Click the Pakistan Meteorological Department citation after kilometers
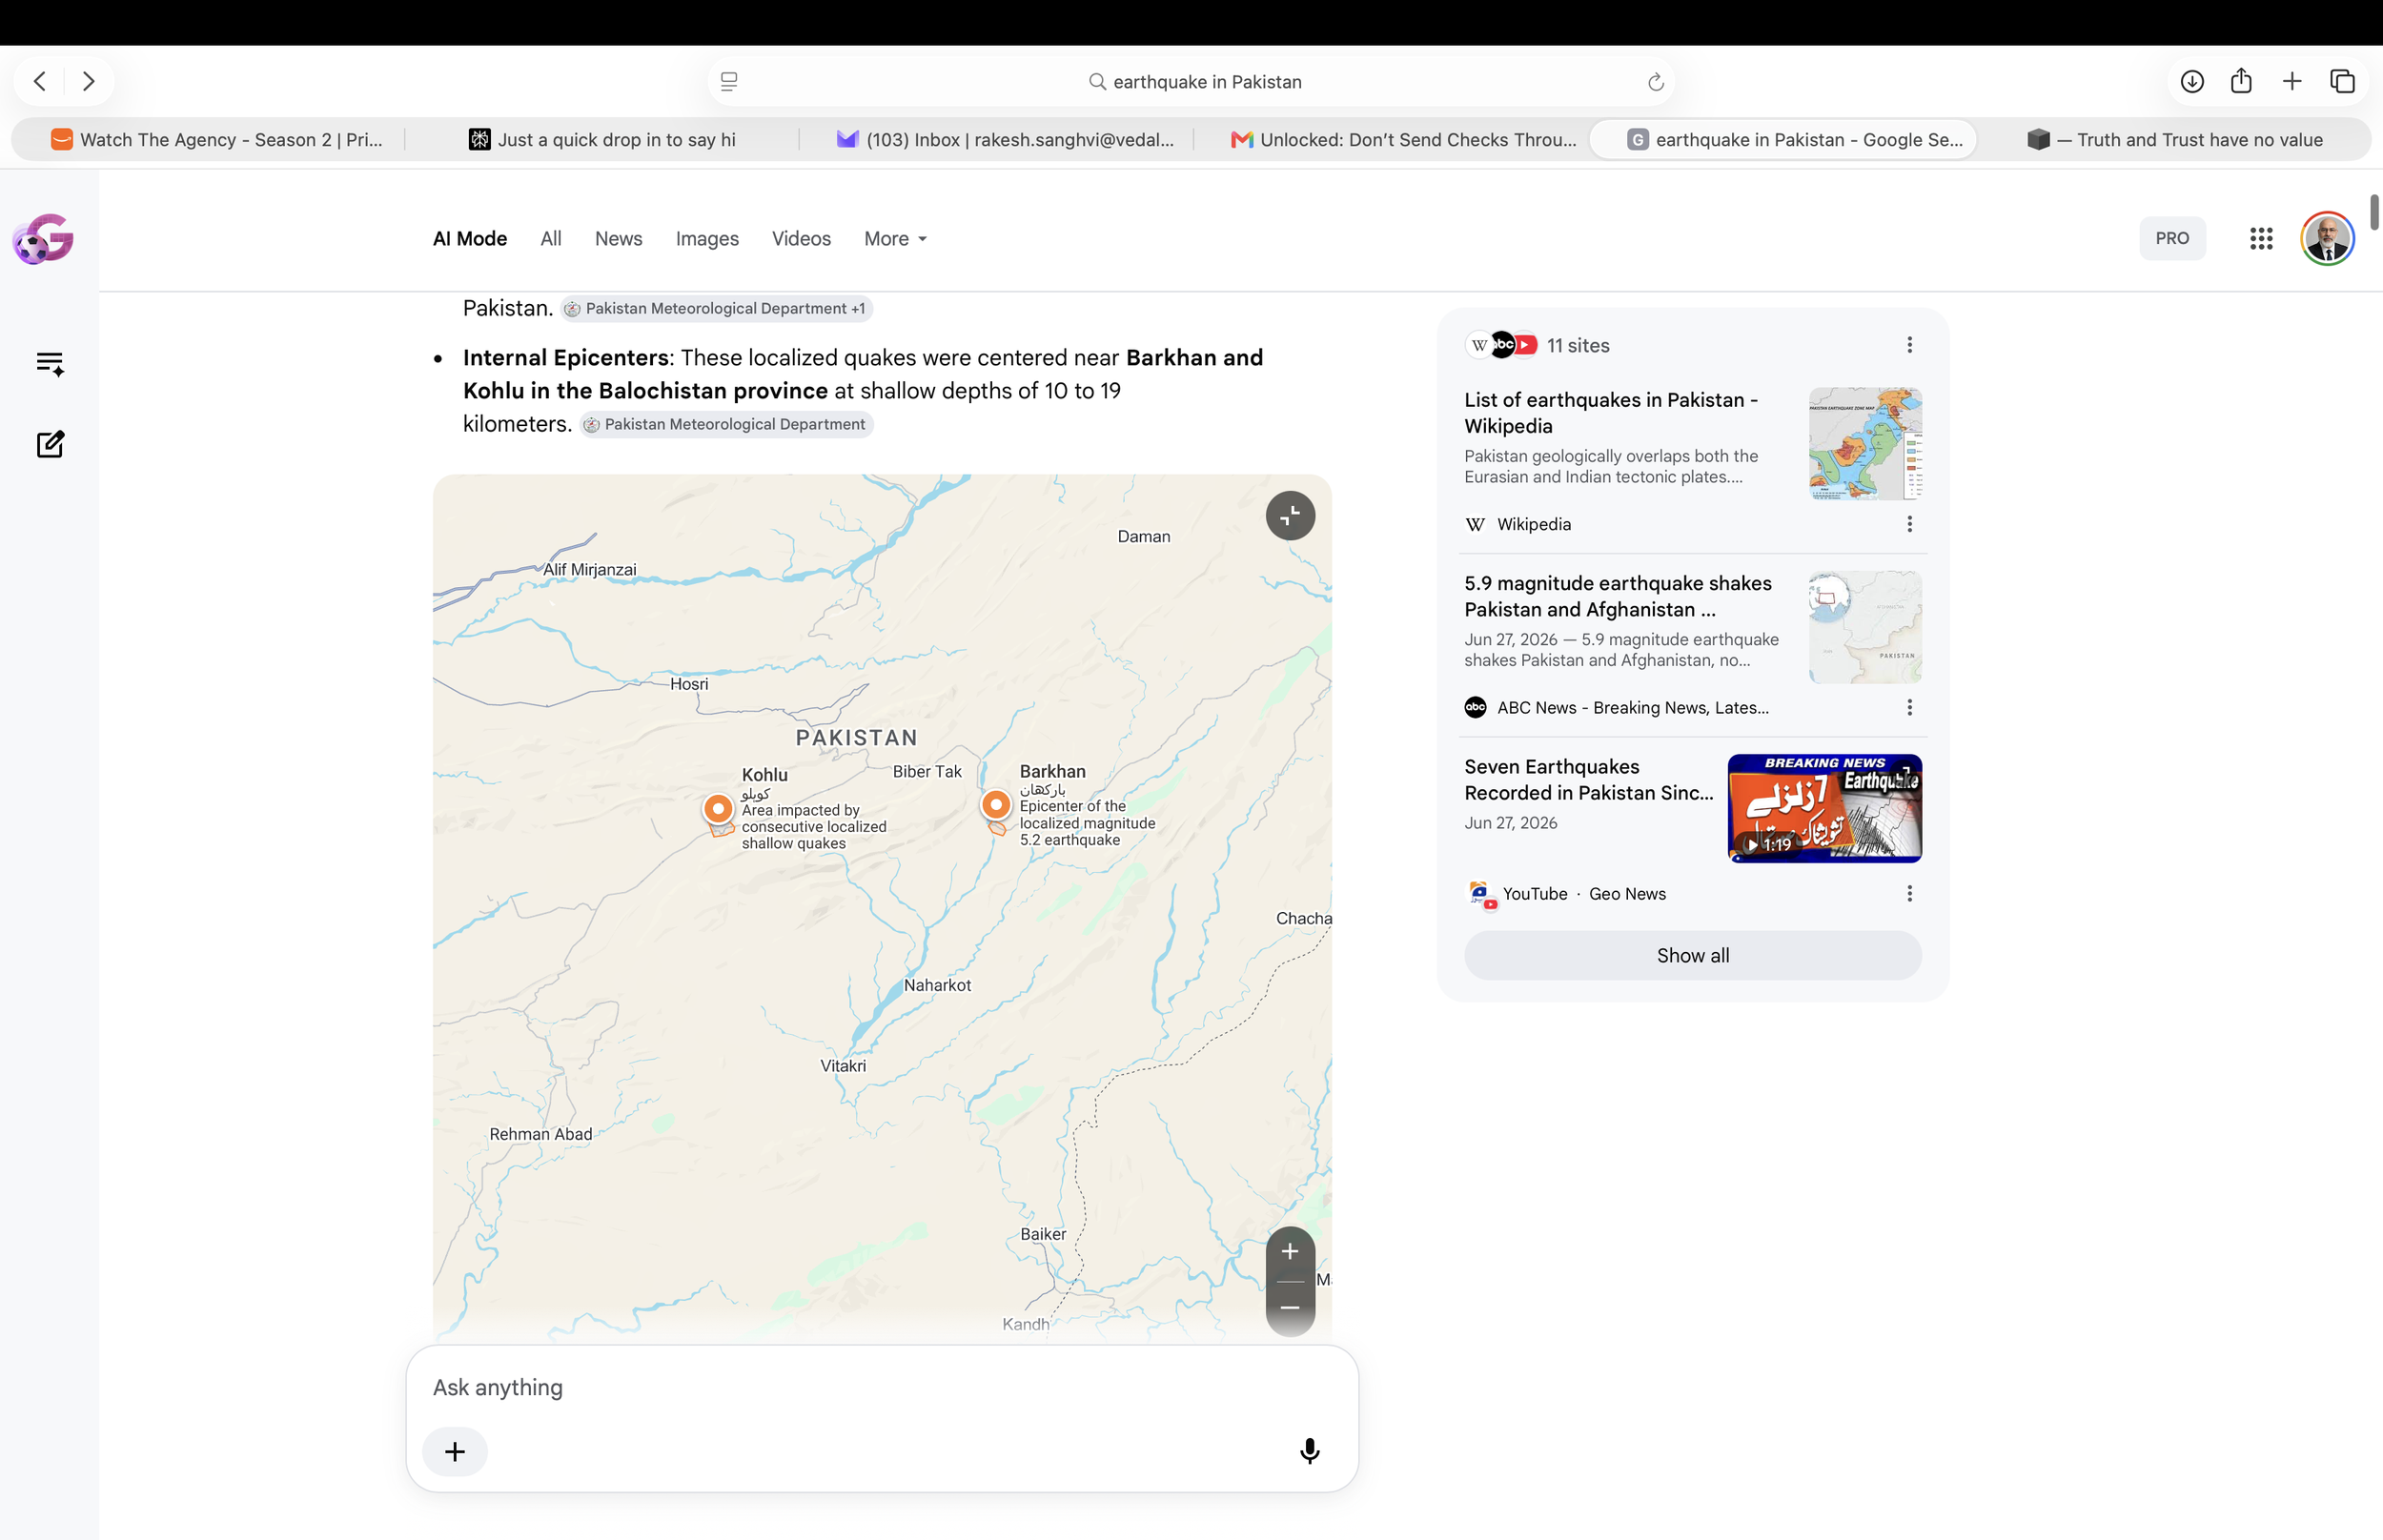The image size is (2383, 1540). tap(726, 425)
